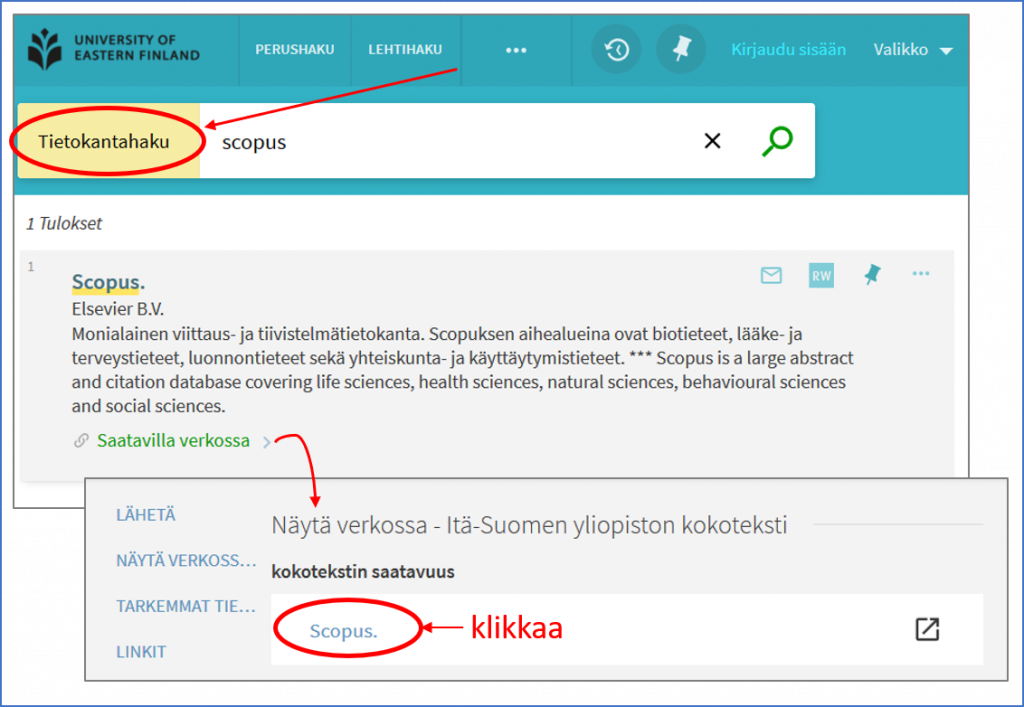The image size is (1024, 707).
Task: Jump to the LÄHETÄ section
Action: (x=146, y=515)
